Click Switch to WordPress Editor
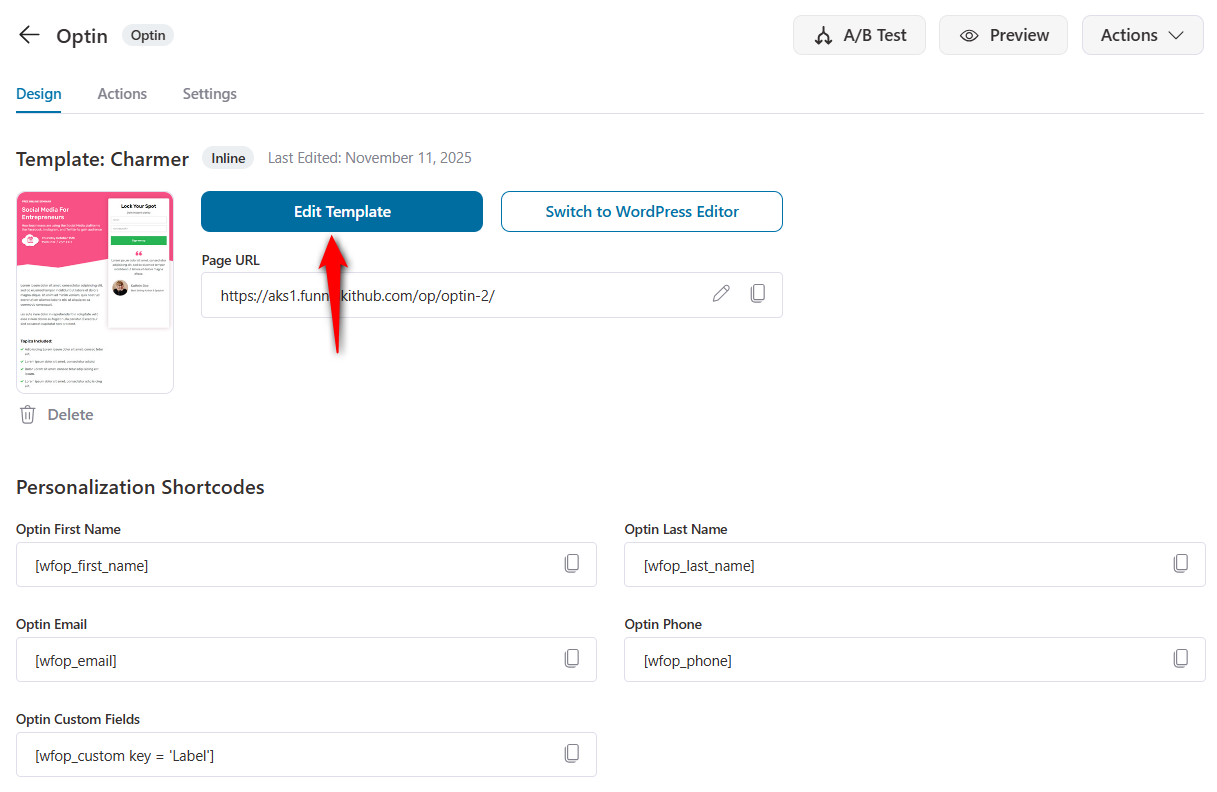The image size is (1217, 792). tap(641, 211)
